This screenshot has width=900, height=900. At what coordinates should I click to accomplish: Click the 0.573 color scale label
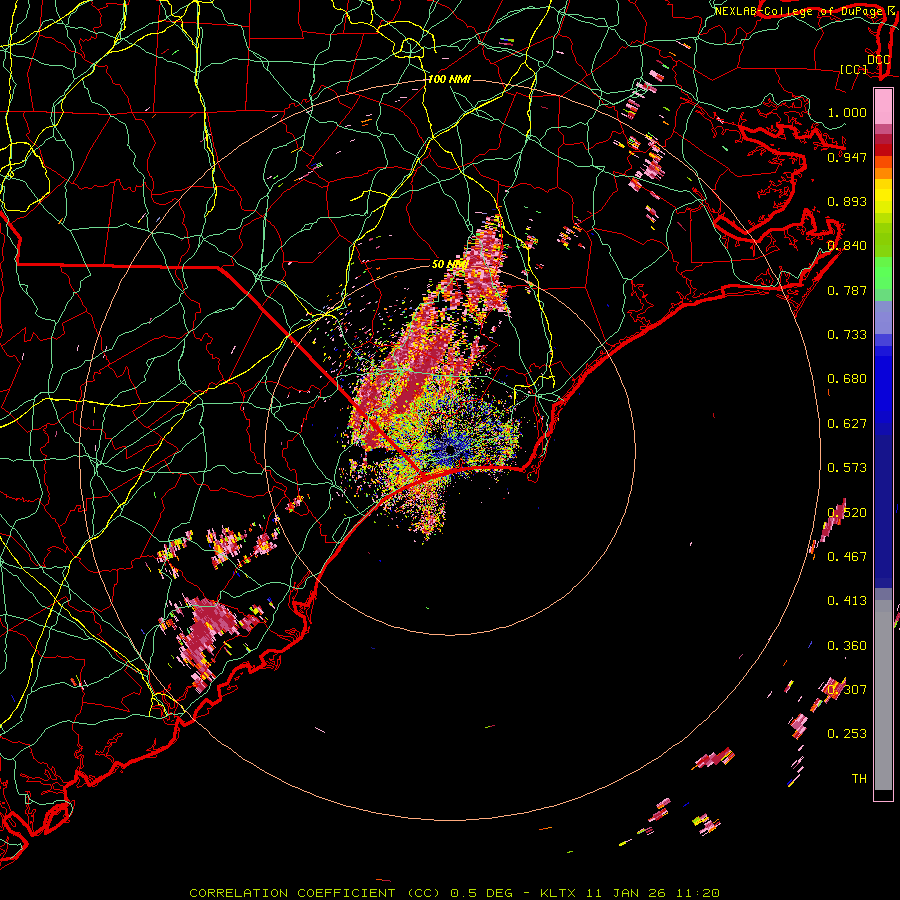point(847,468)
